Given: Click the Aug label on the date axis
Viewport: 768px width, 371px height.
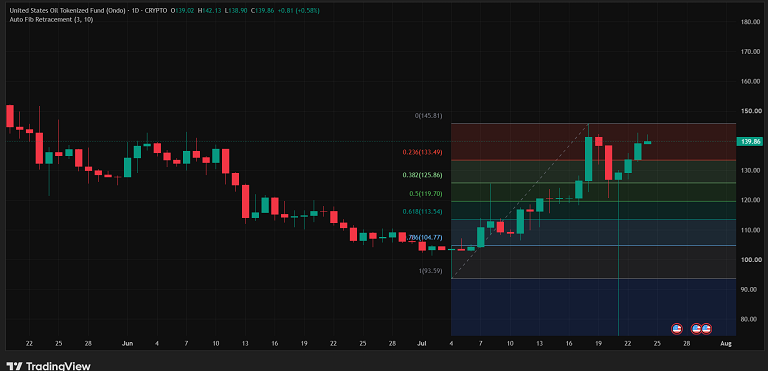Looking at the screenshot, I should [726, 344].
